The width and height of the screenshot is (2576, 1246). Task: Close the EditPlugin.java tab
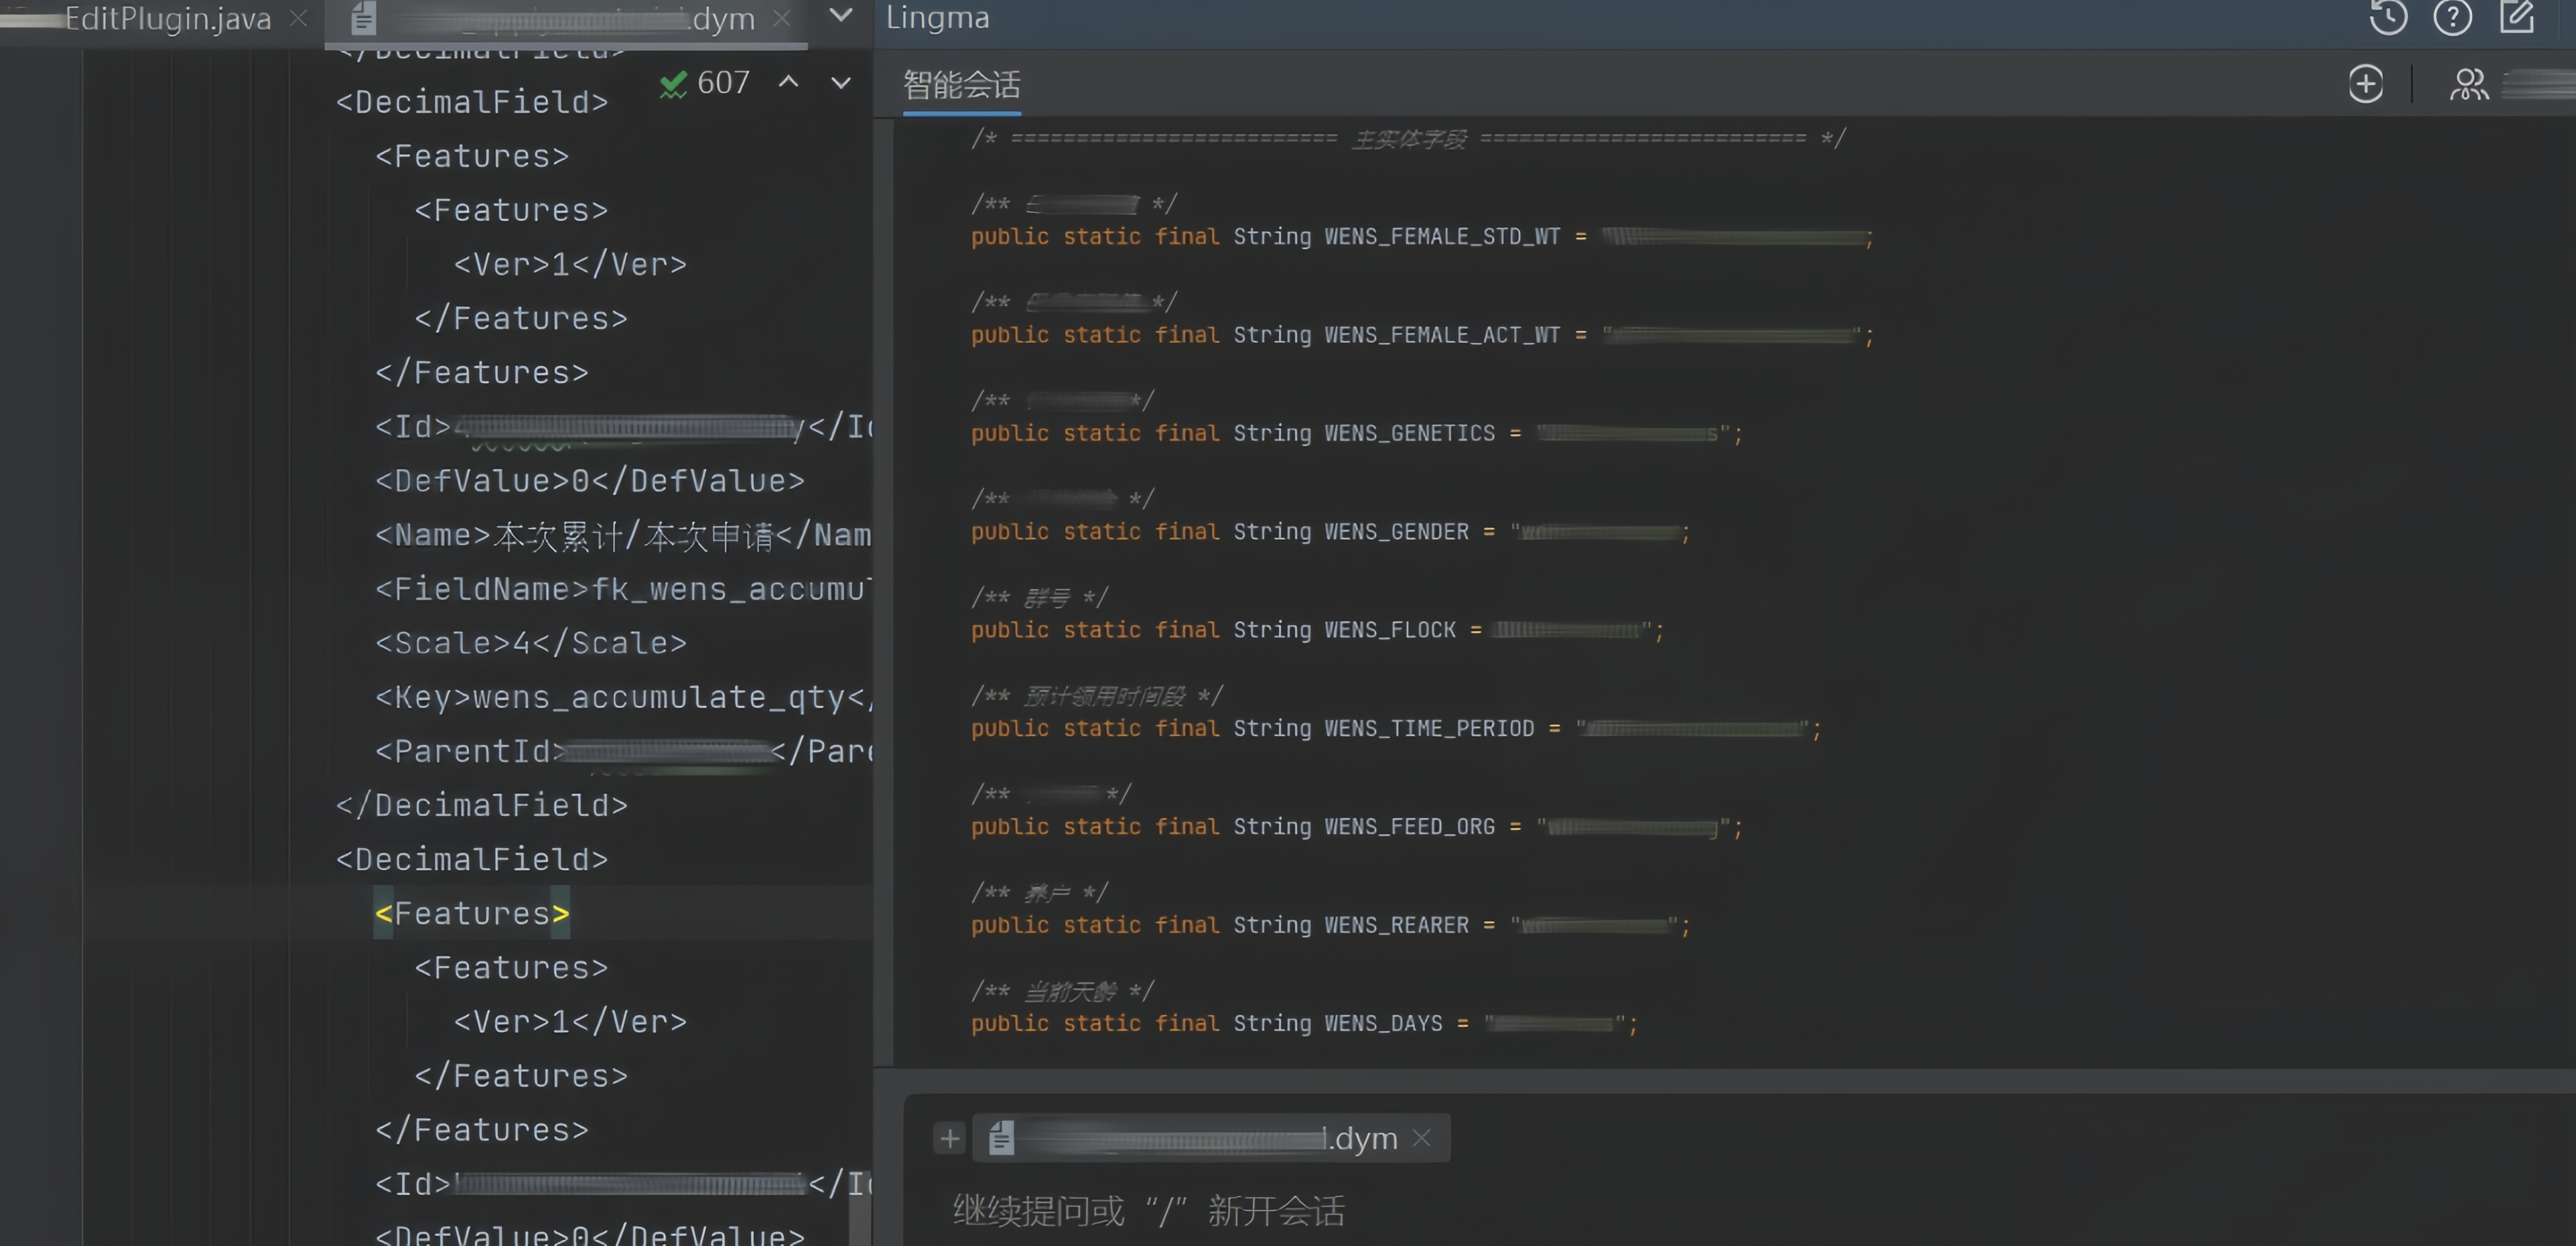coord(298,18)
